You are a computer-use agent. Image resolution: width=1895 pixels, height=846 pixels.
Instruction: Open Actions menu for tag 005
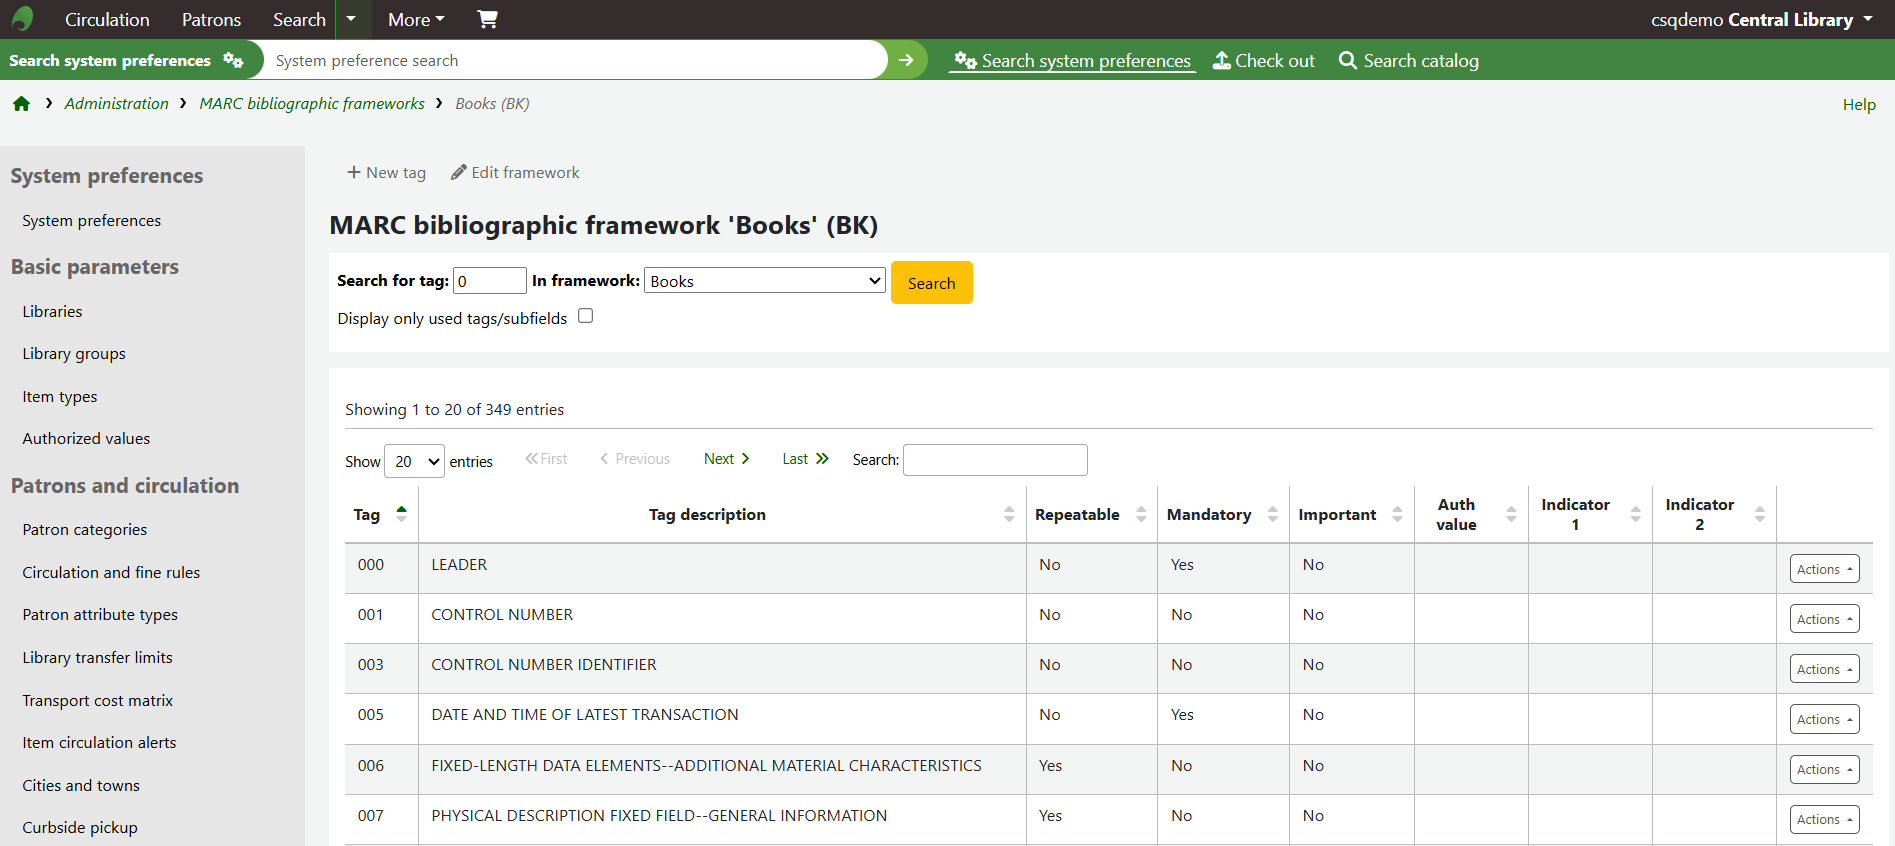(1824, 719)
